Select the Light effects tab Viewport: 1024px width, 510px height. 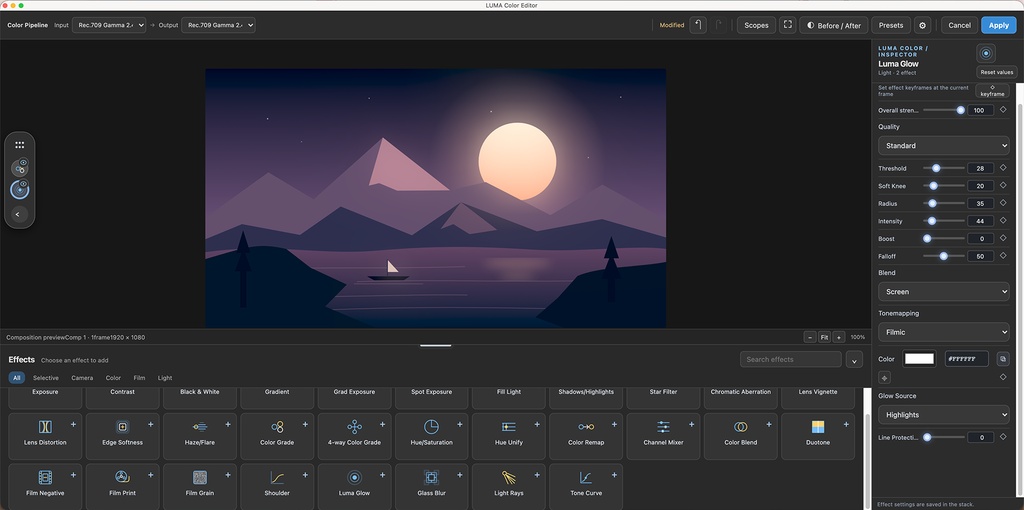(165, 377)
